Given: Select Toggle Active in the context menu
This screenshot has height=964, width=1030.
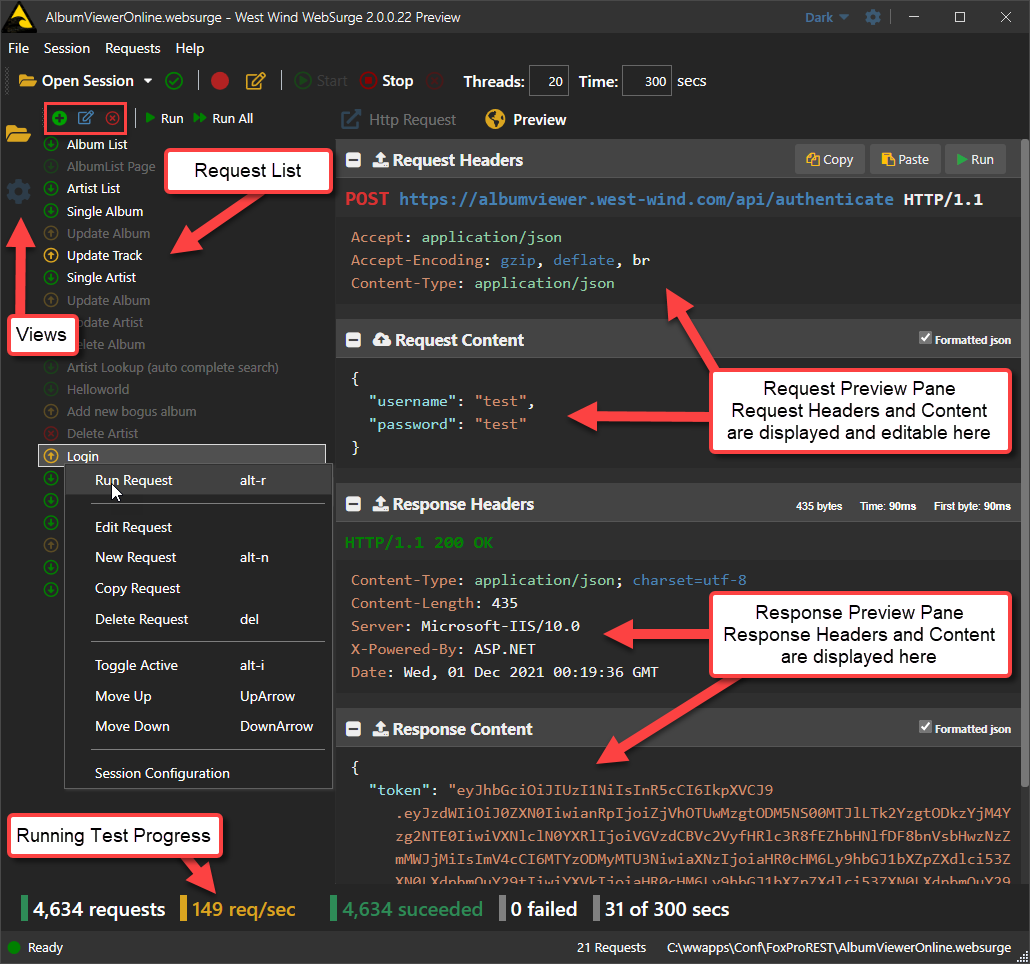Looking at the screenshot, I should coord(198,665).
